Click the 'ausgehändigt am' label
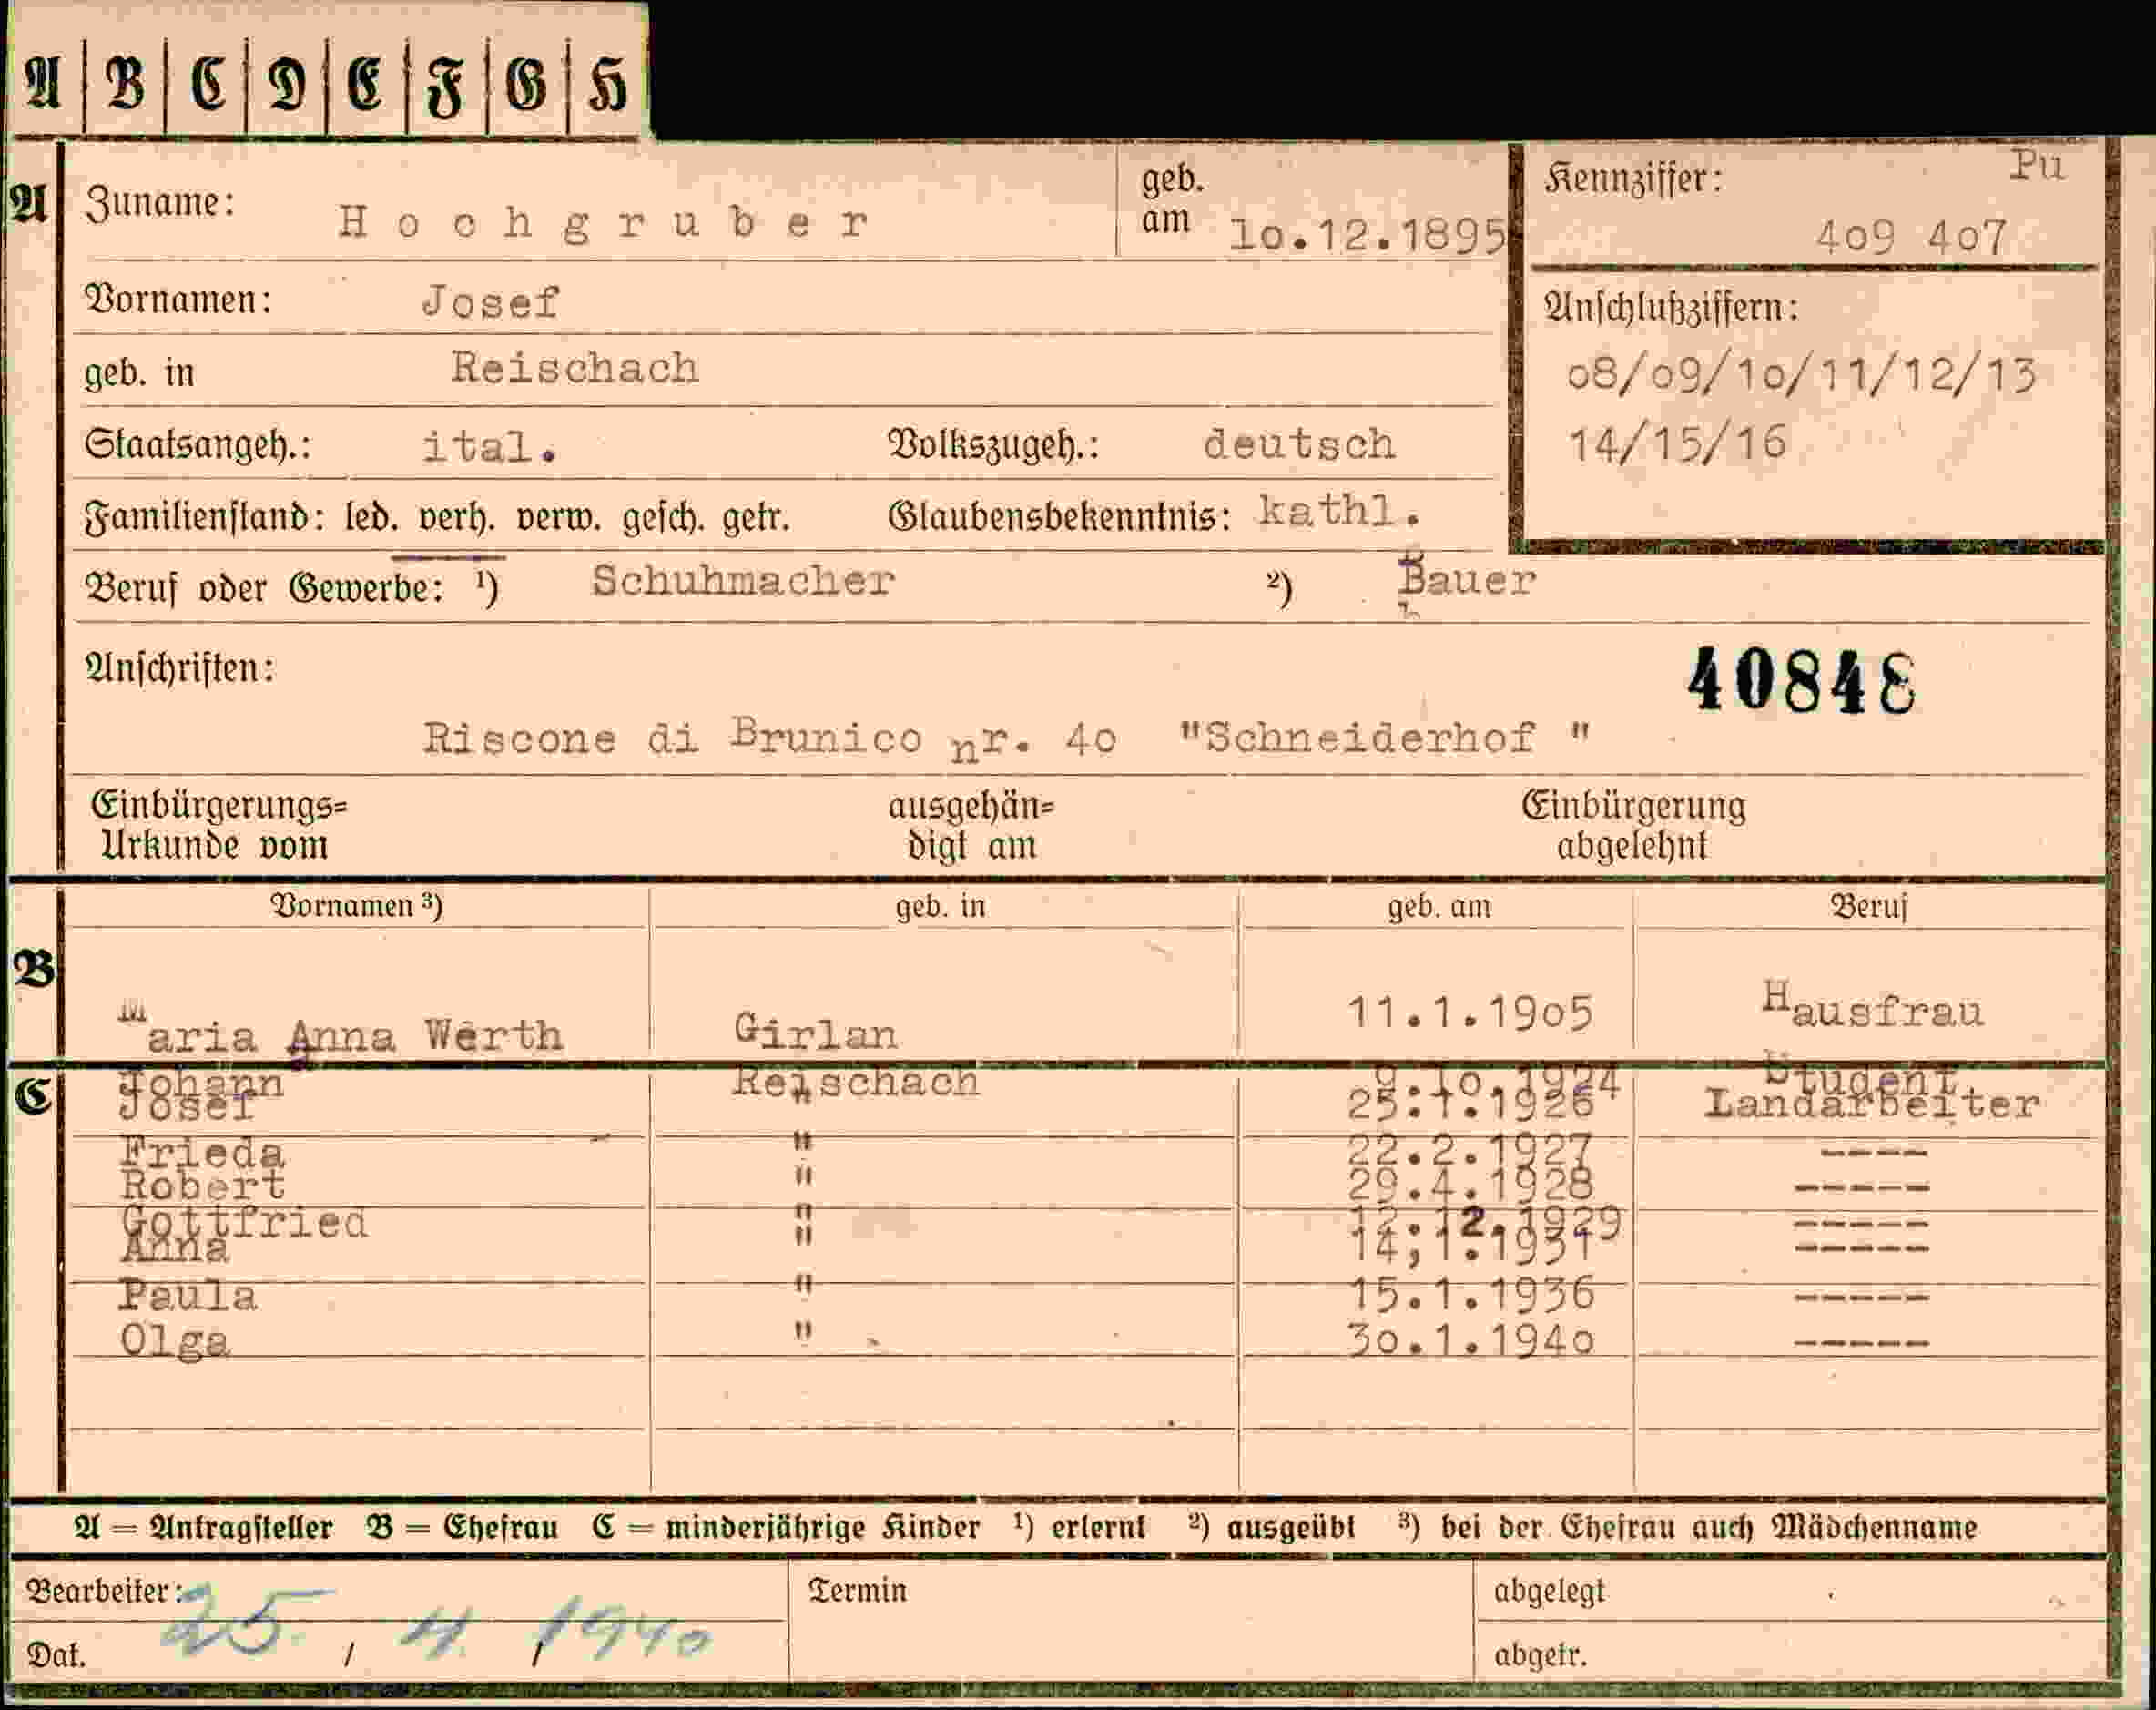2156x1710 pixels. (971, 826)
